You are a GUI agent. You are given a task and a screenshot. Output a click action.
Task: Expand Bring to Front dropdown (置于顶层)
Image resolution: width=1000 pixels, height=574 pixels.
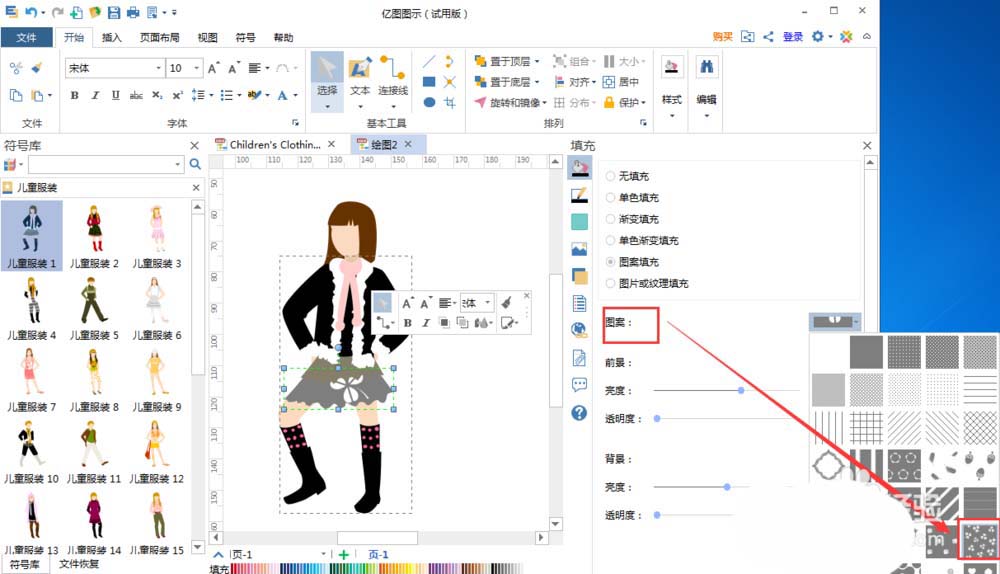[537, 61]
